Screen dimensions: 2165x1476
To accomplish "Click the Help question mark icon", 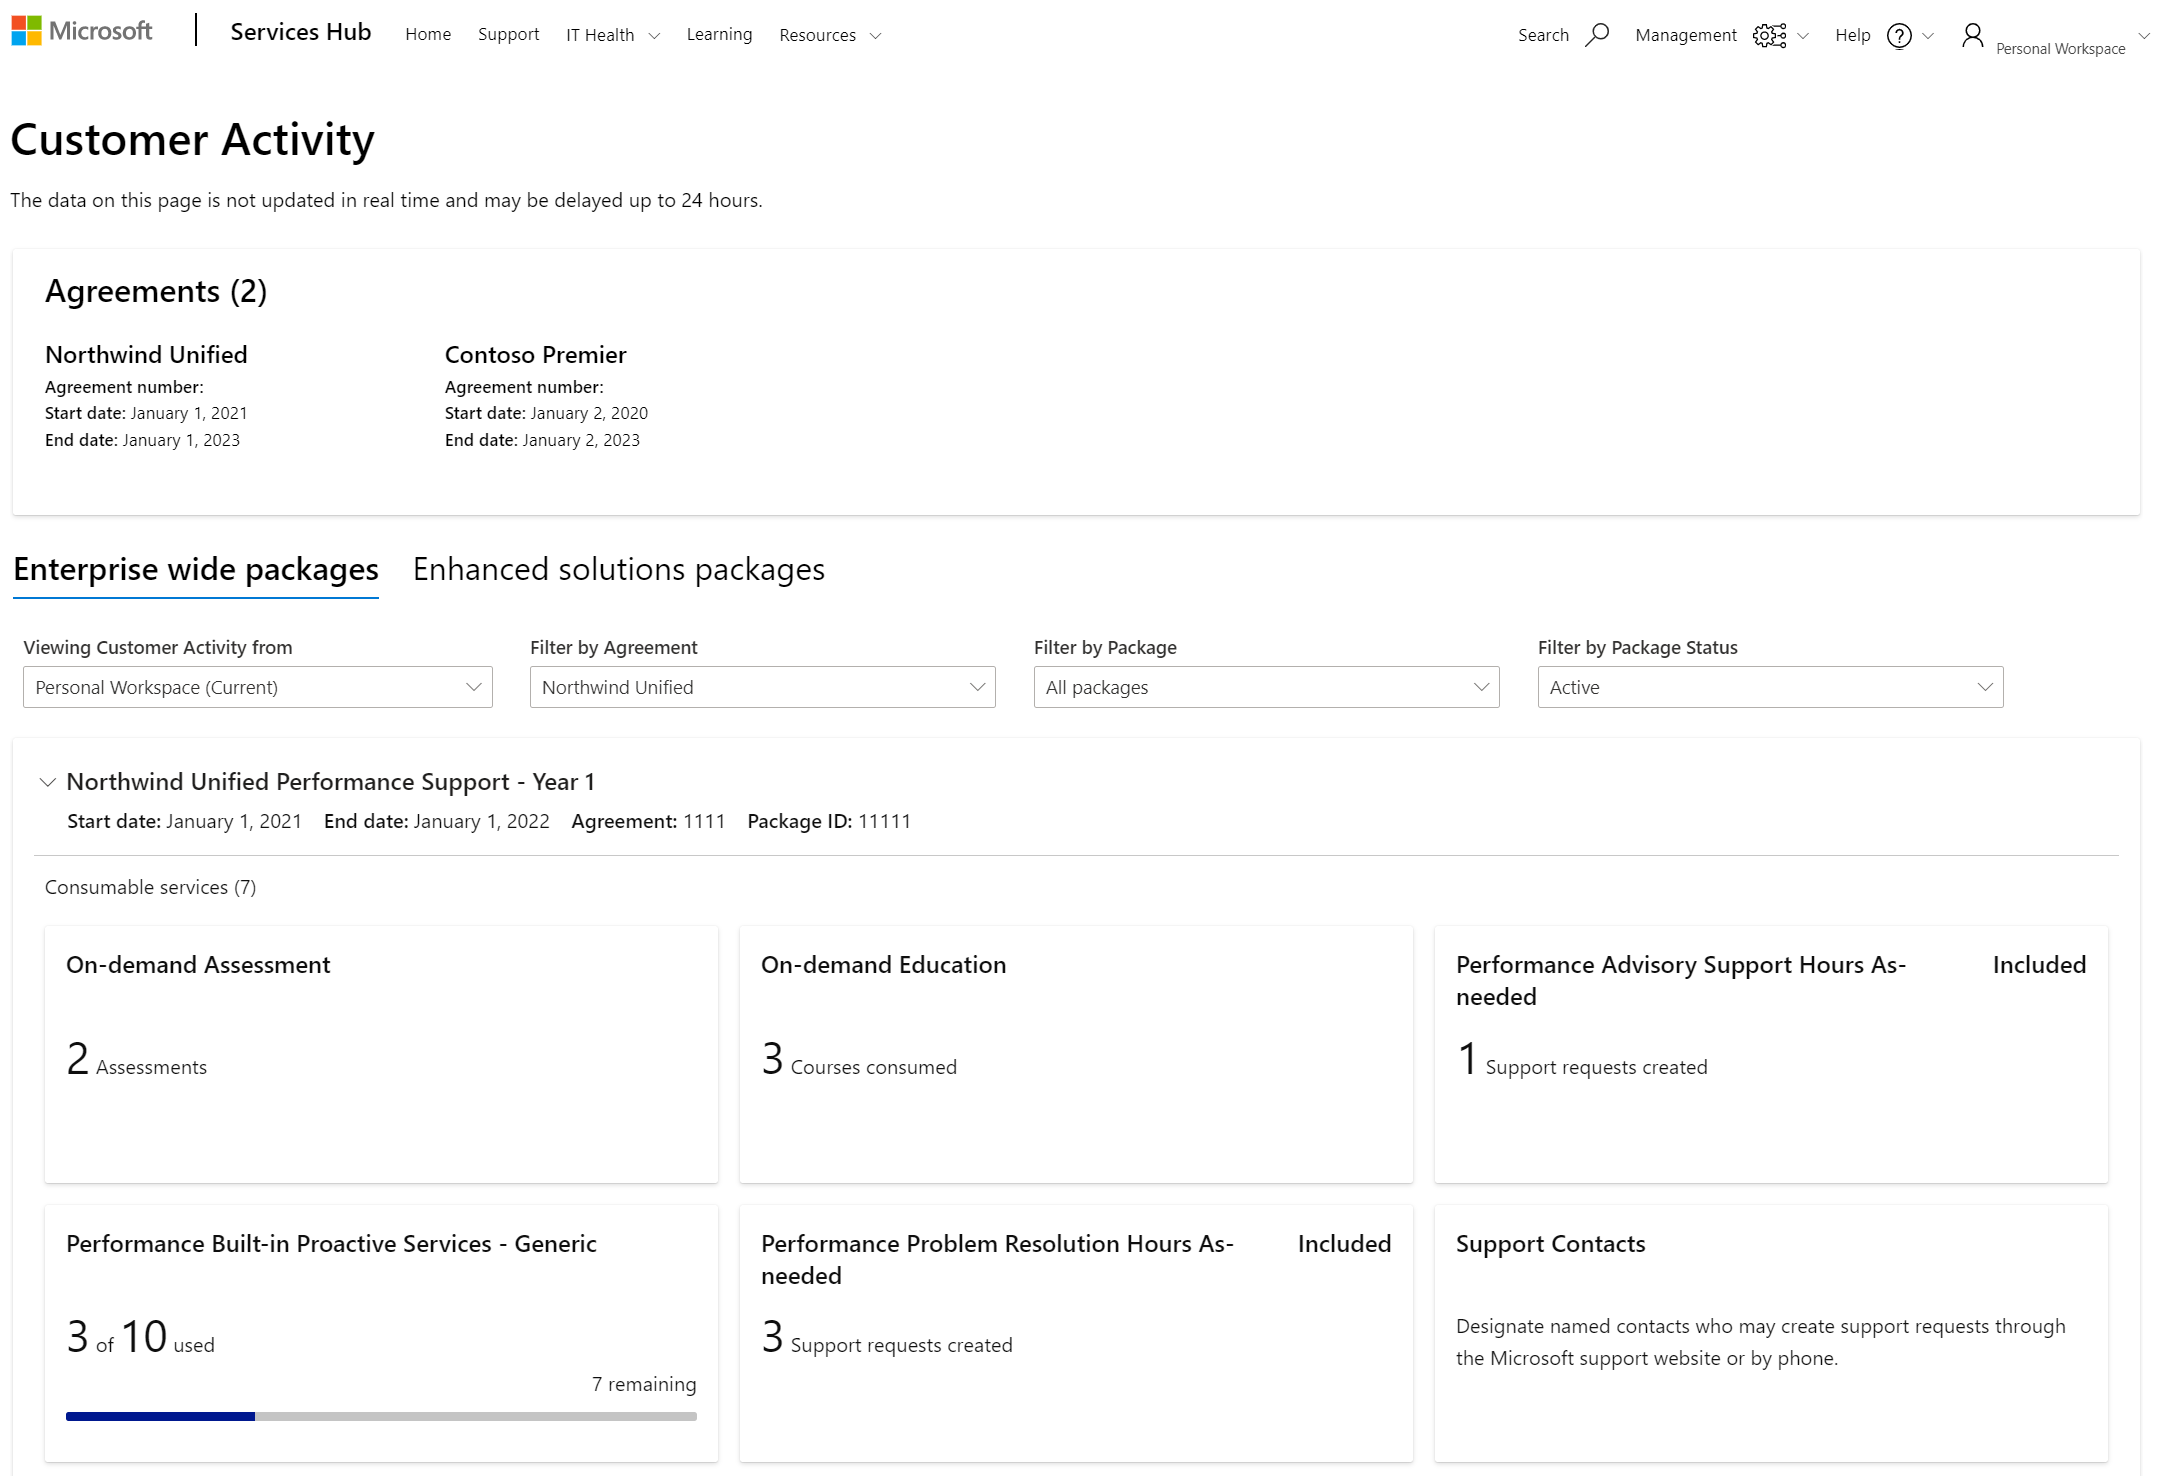I will (x=1898, y=35).
